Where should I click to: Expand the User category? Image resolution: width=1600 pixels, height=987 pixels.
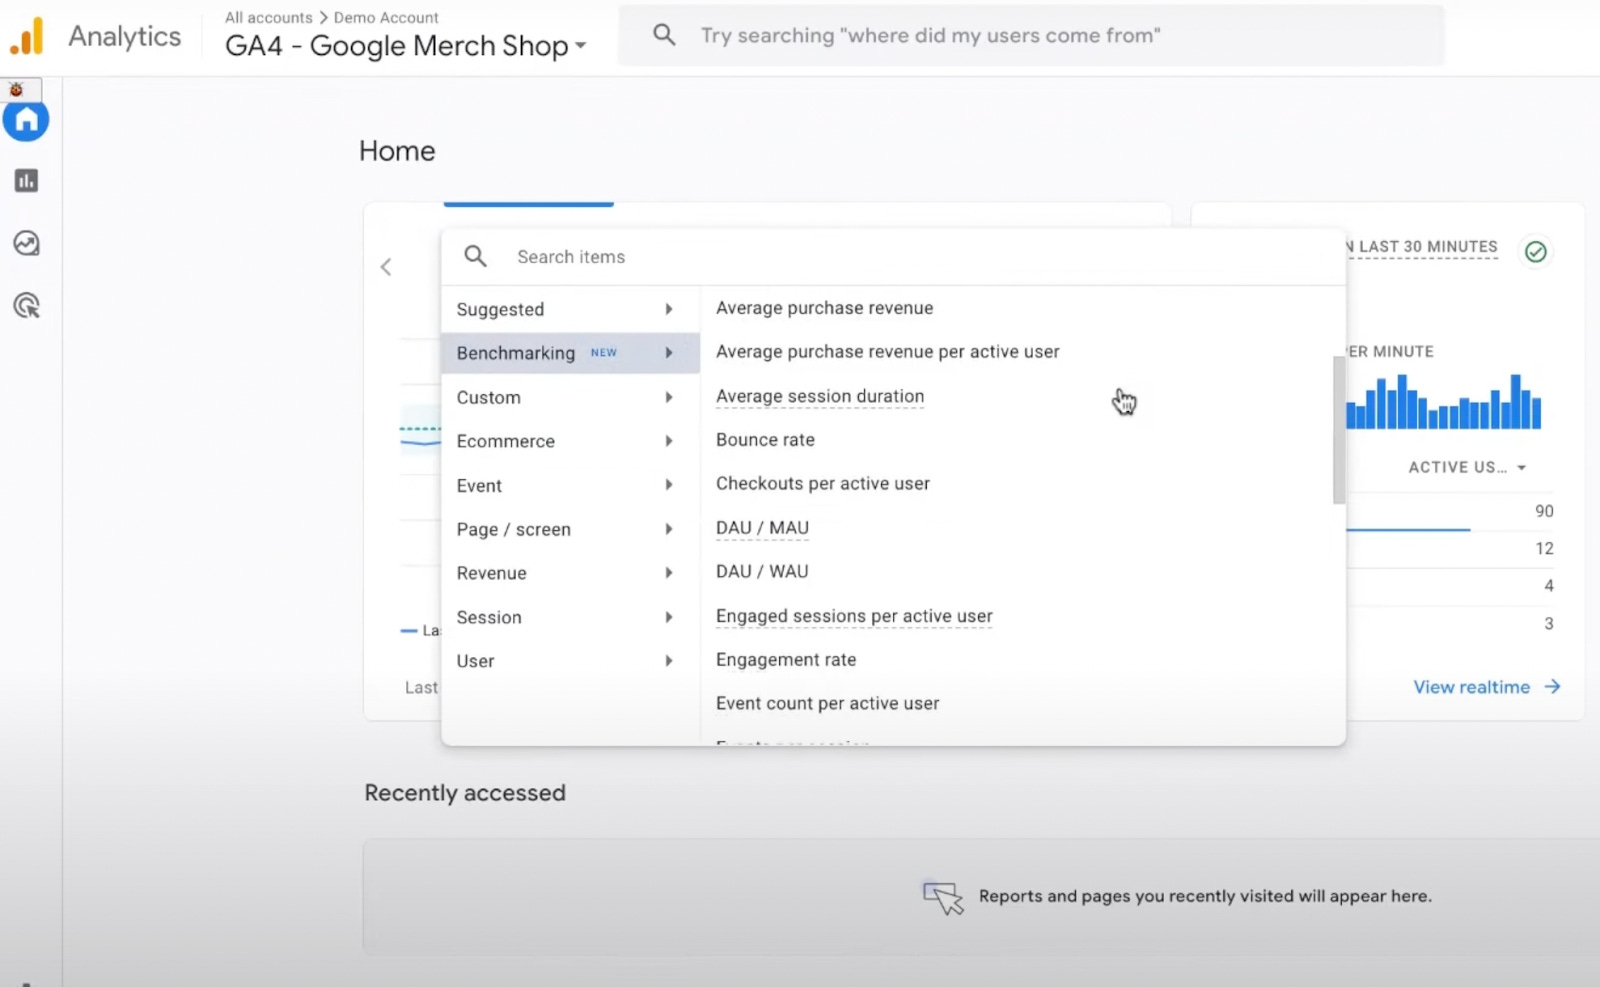(x=570, y=661)
